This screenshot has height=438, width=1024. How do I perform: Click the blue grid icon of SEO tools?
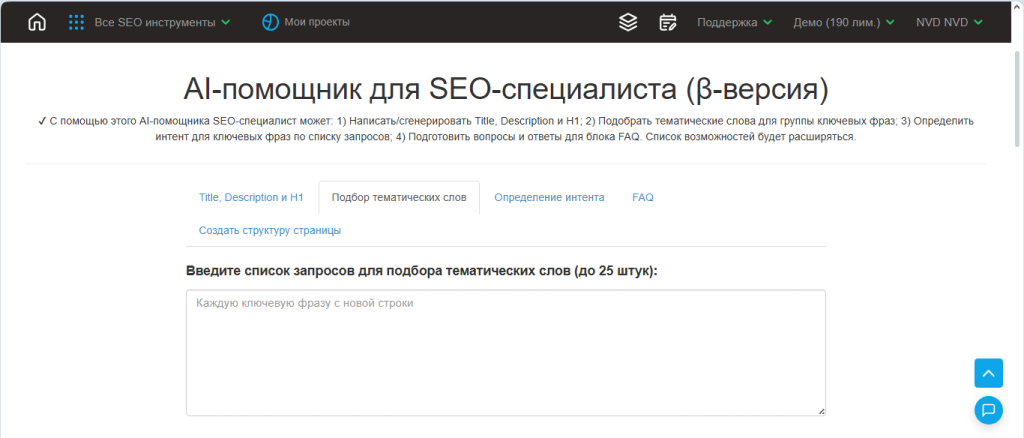(x=76, y=22)
